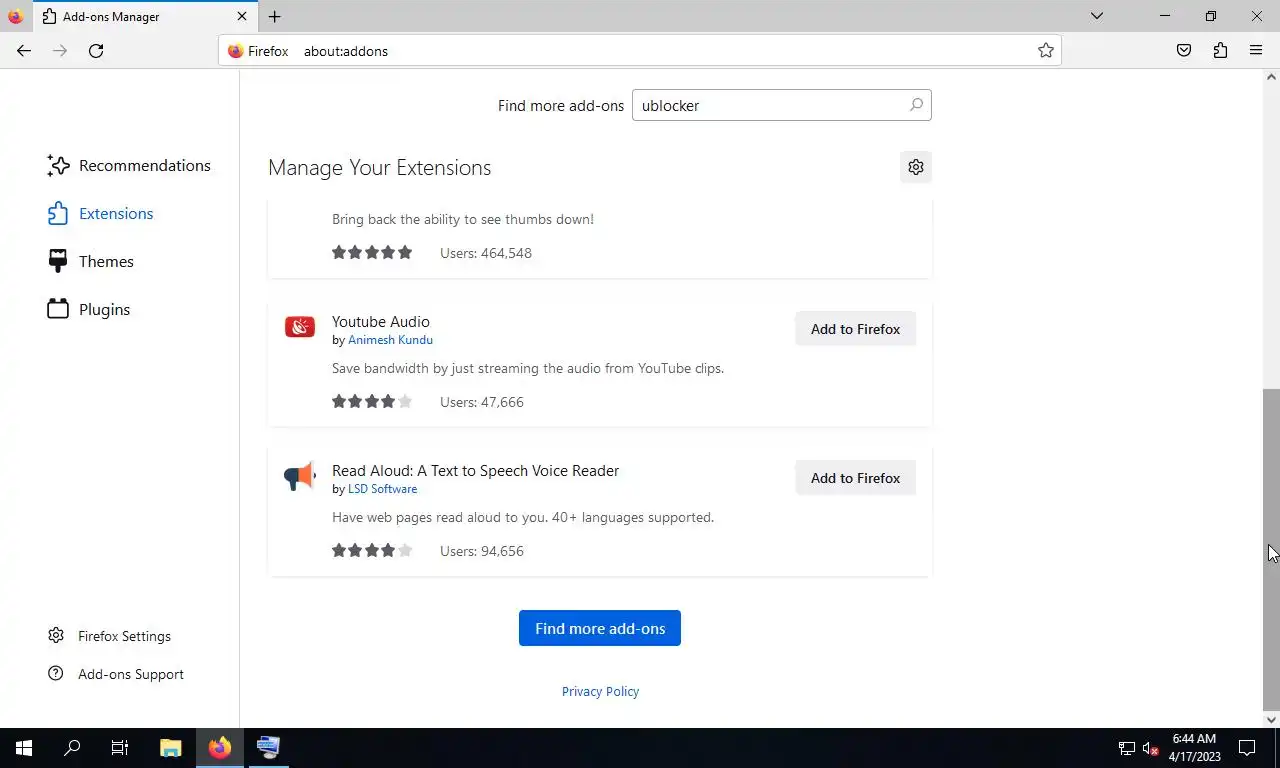Viewport: 1280px width, 768px height.
Task: Select the Extensions category
Action: coord(100,214)
